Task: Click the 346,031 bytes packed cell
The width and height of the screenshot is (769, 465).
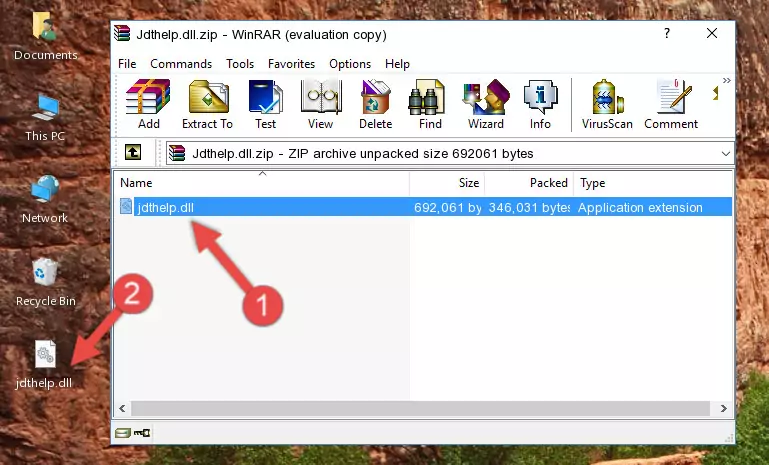Action: pyautogui.click(x=529, y=207)
